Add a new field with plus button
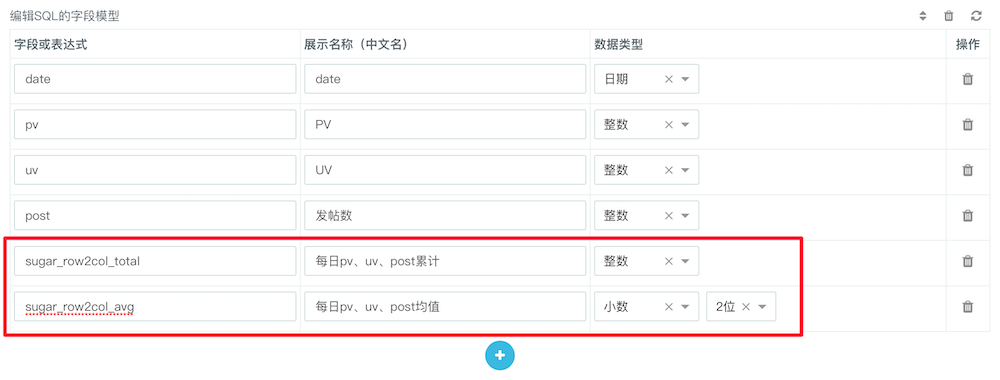The width and height of the screenshot is (1000, 380). 500,355
